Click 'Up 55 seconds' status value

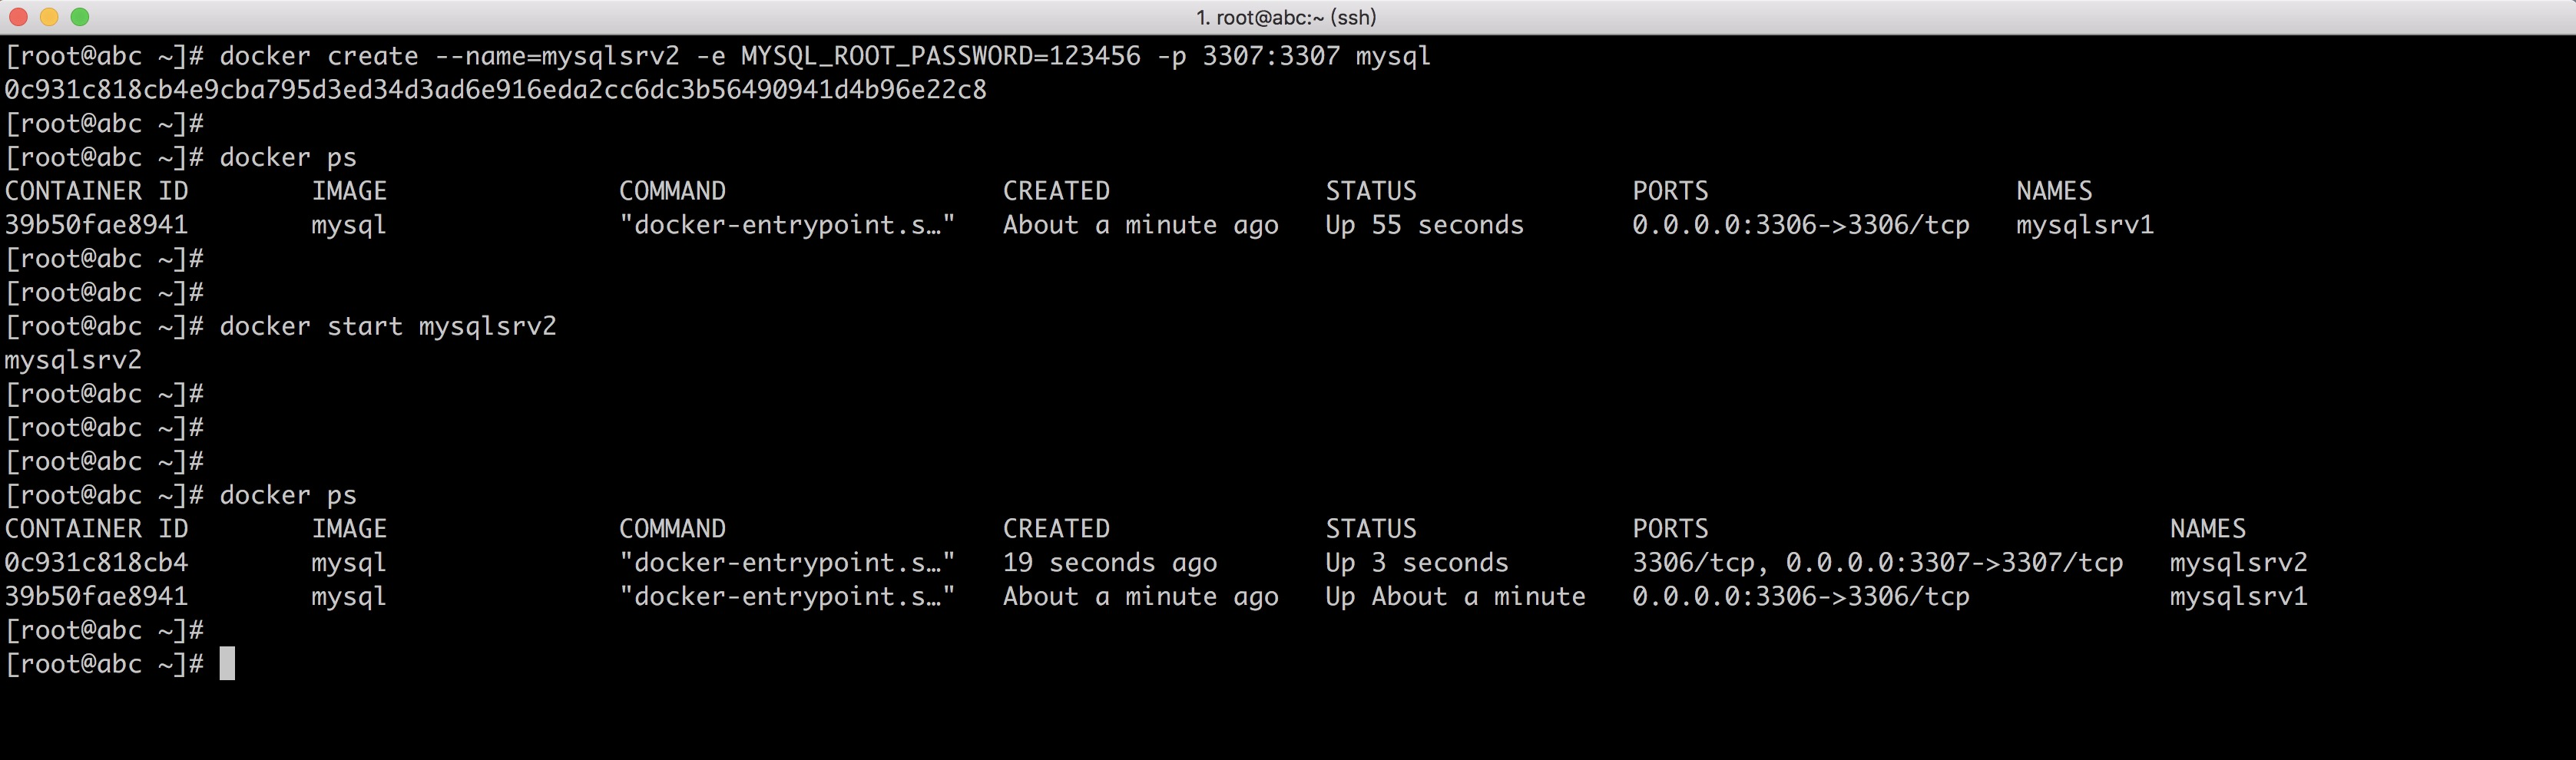coord(1424,225)
